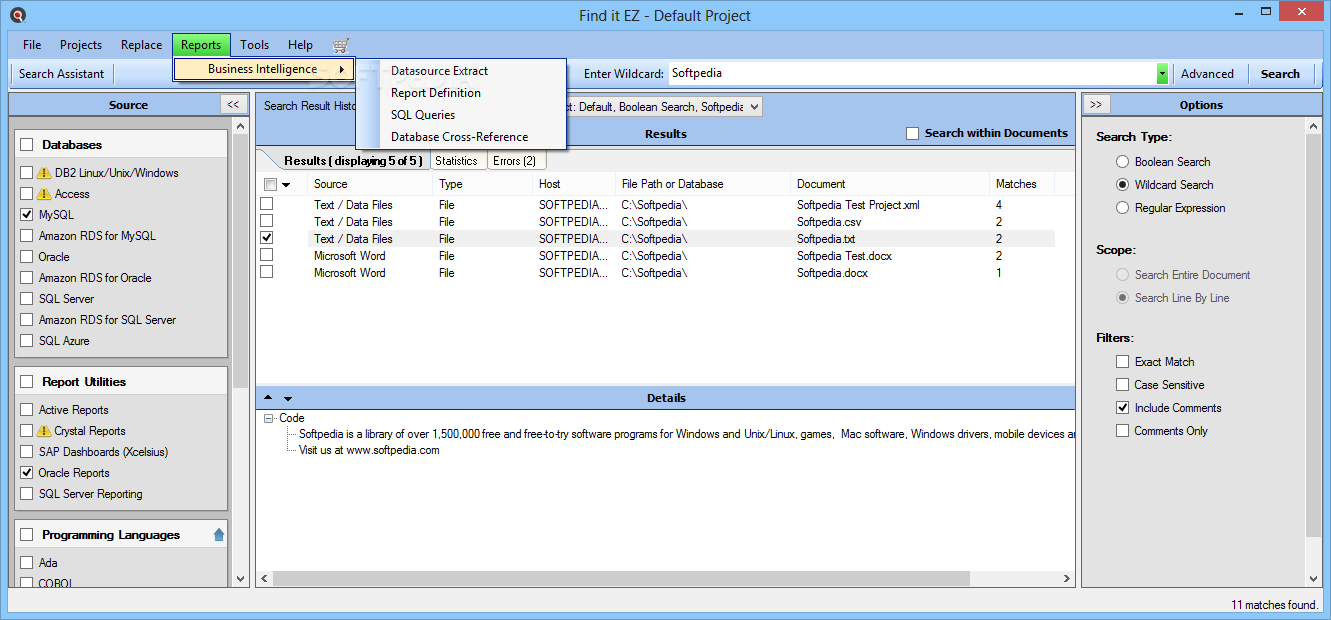
Task: Select the Regular Expression radio button
Action: pos(1123,208)
